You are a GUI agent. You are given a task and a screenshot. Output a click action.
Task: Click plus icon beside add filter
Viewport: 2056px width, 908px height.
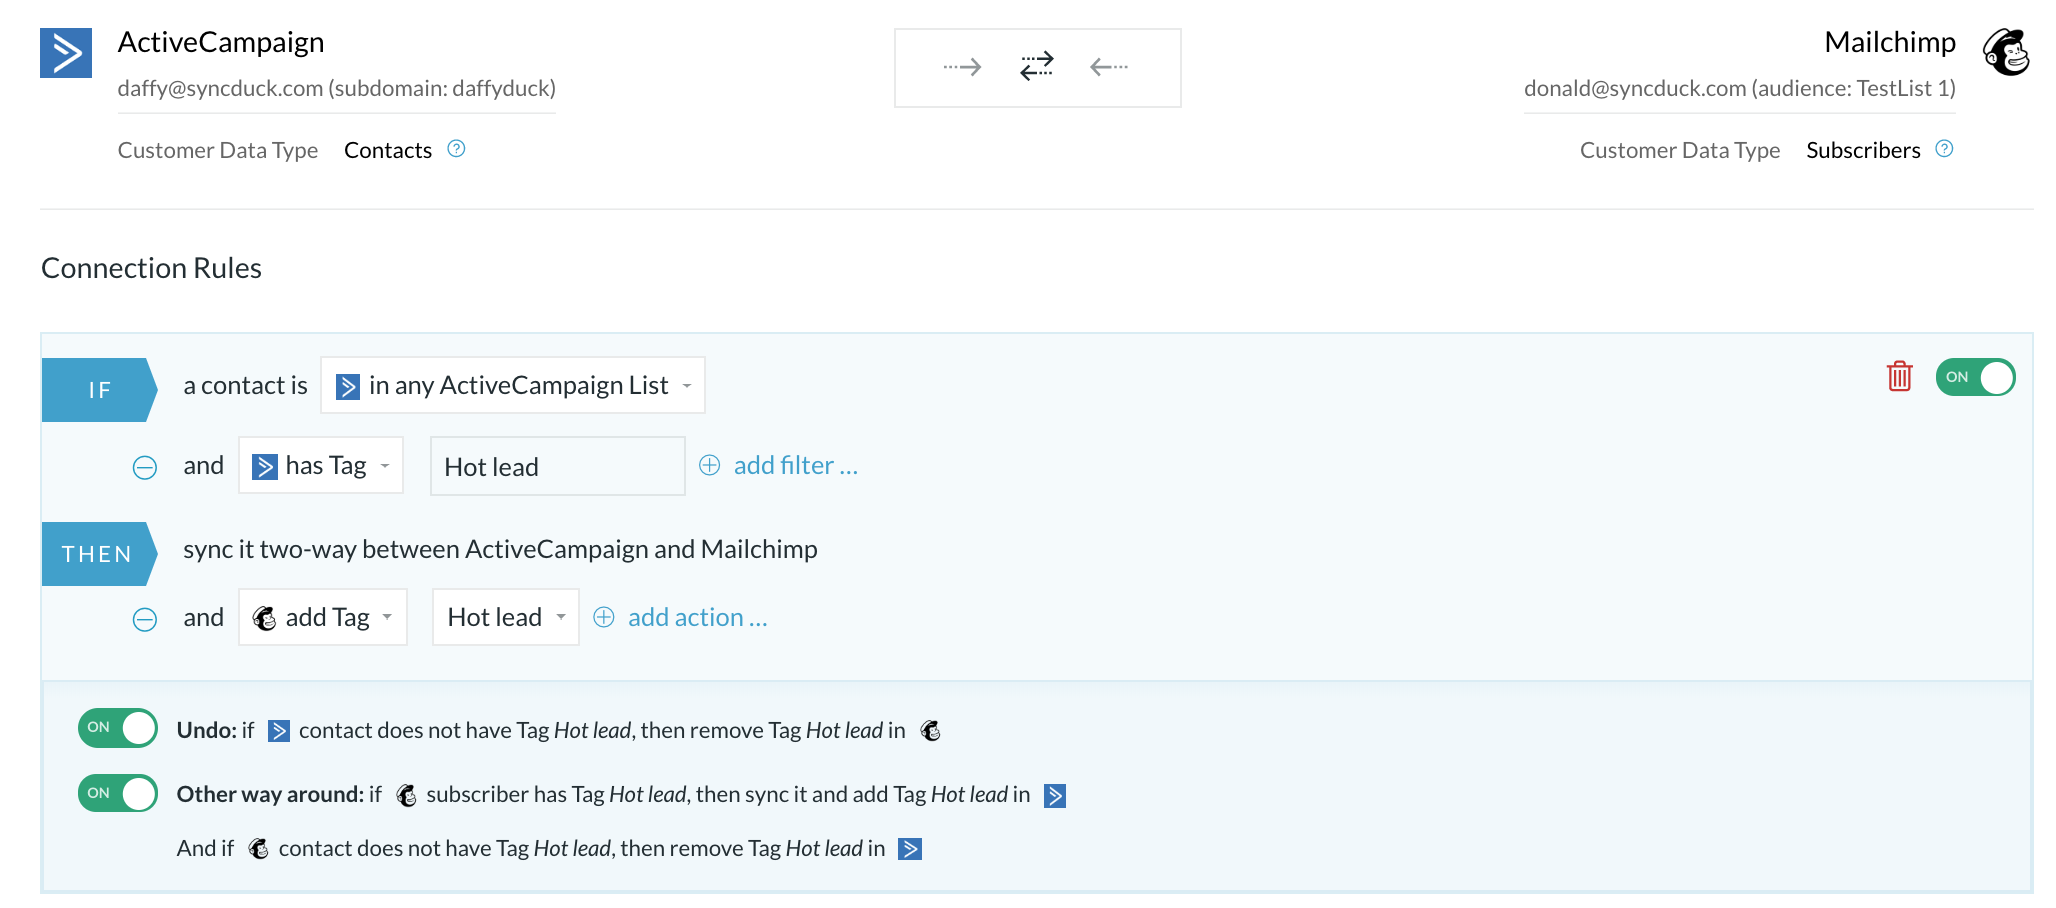point(709,465)
